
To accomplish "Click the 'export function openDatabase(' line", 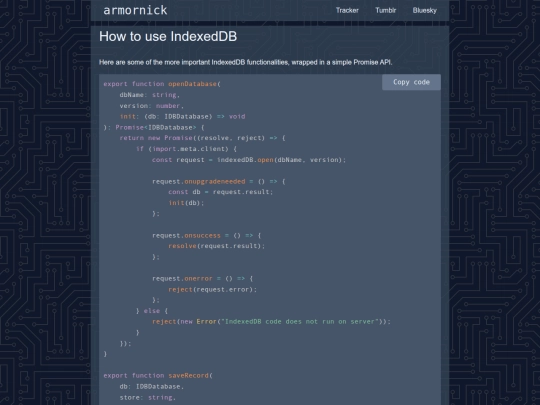I will (162, 84).
